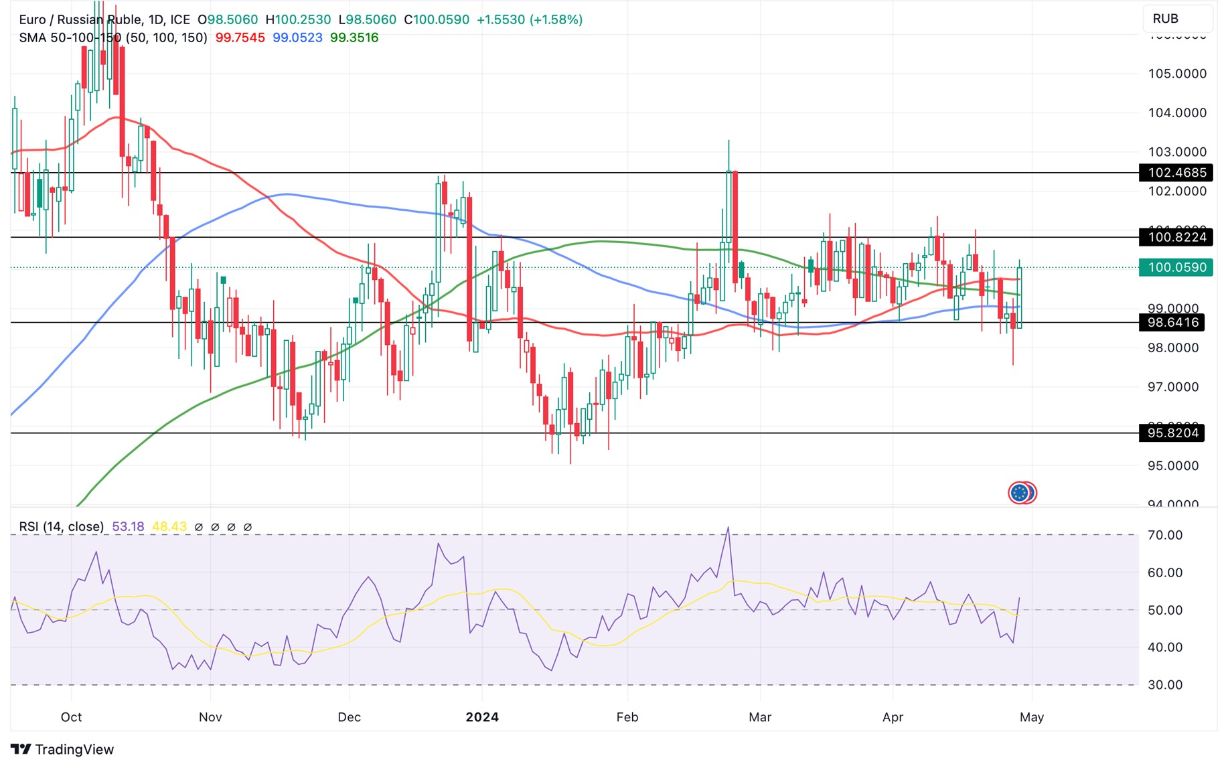Click the current price label 100.0590

tap(1174, 267)
